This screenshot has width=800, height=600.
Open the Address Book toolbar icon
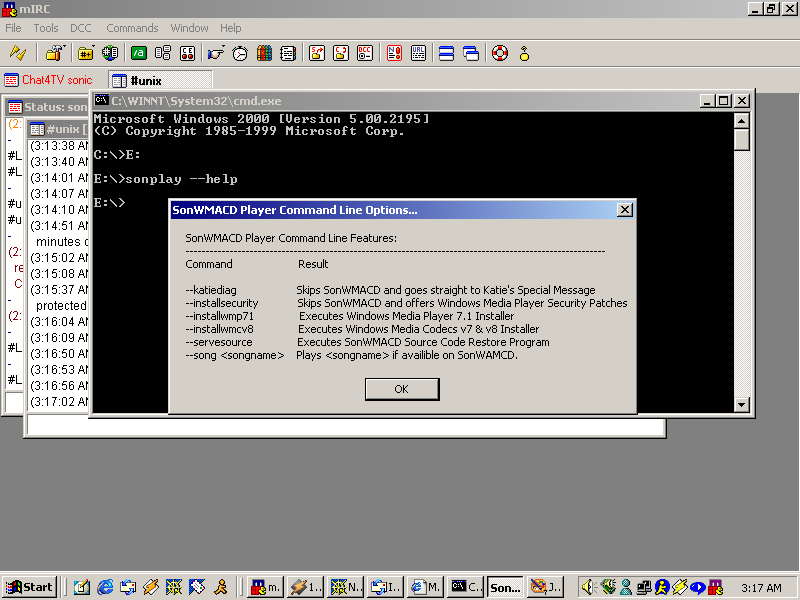tap(289, 53)
